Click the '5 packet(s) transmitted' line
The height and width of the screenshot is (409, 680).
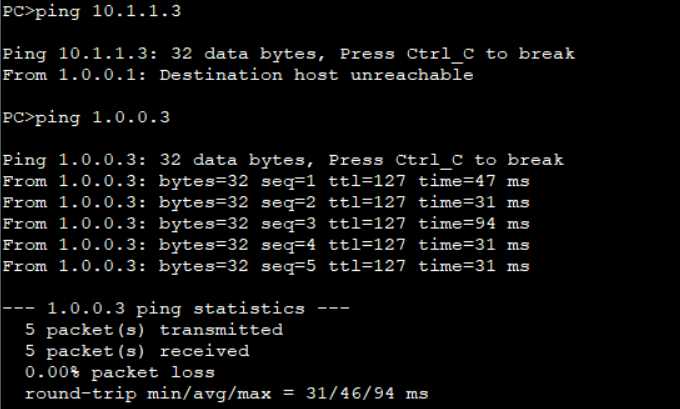[x=154, y=330]
